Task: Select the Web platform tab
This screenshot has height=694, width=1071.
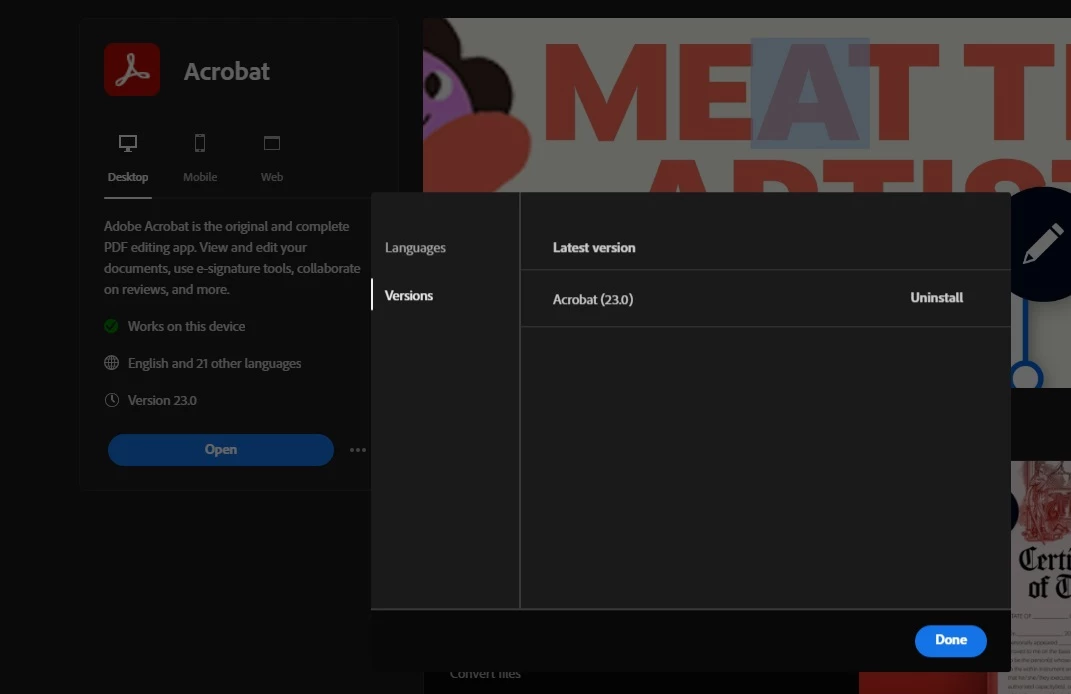Action: [x=272, y=159]
